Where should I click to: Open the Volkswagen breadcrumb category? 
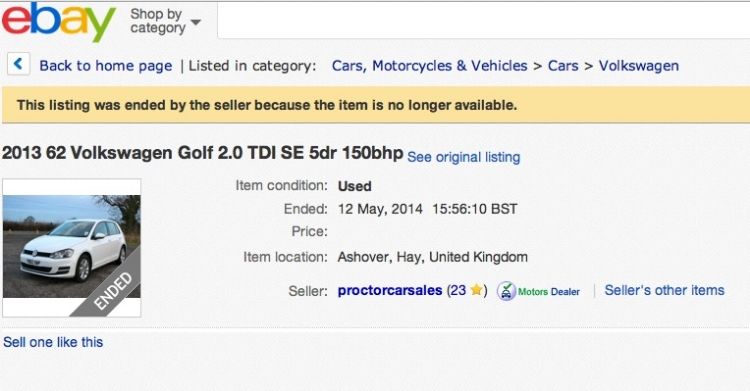pyautogui.click(x=639, y=66)
